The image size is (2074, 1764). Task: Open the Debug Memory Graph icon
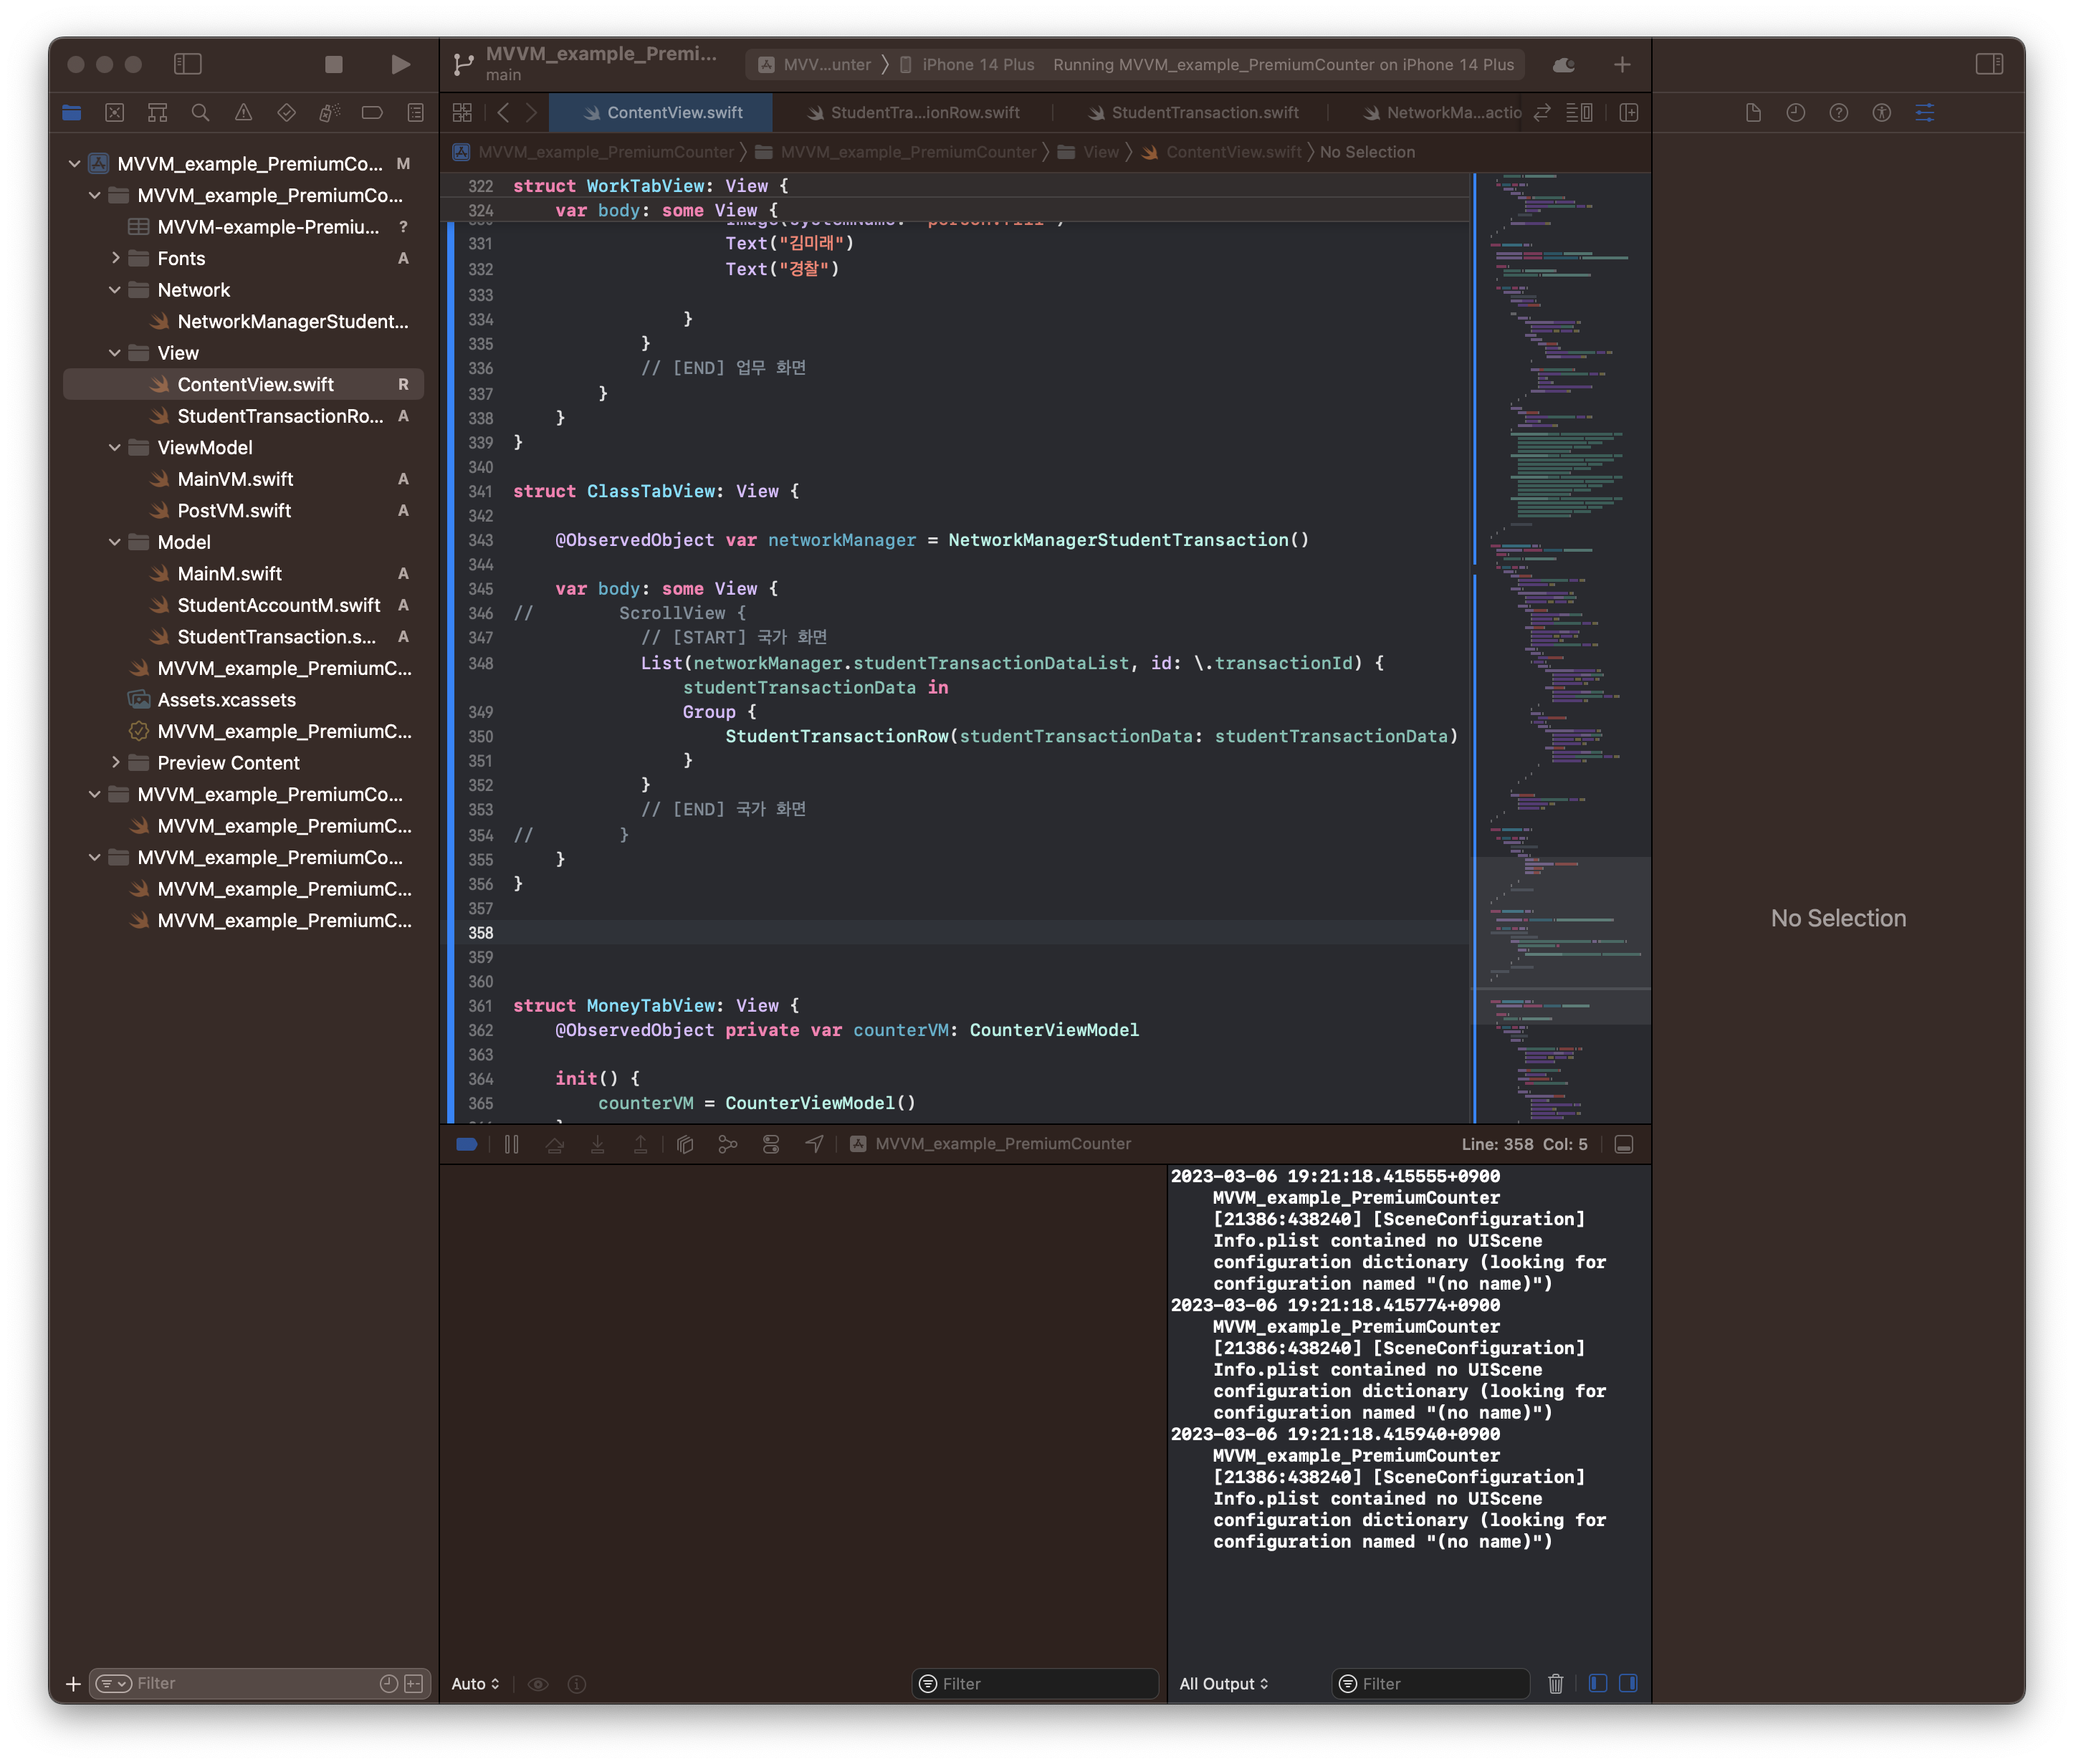(728, 1144)
